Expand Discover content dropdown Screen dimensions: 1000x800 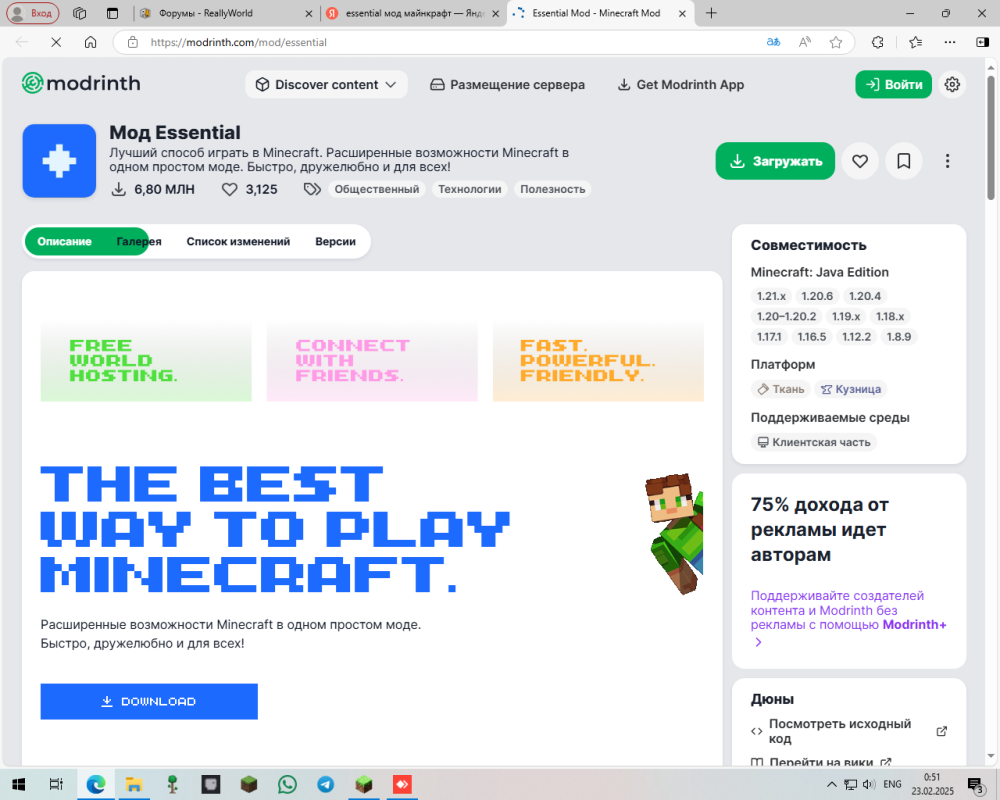326,84
